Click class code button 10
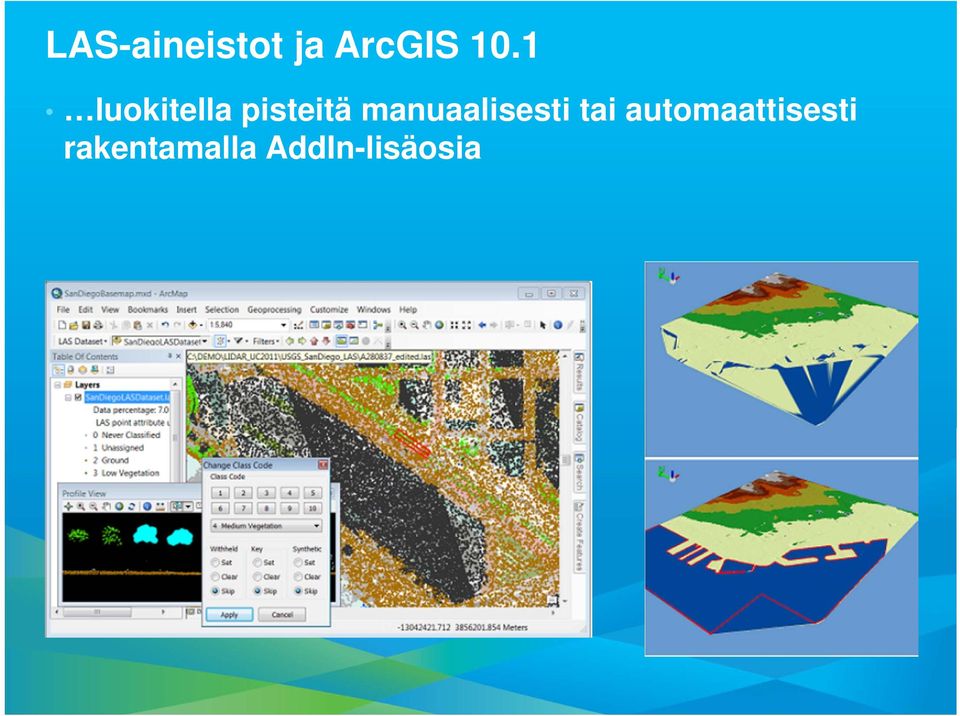The height and width of the screenshot is (716, 960). point(312,508)
